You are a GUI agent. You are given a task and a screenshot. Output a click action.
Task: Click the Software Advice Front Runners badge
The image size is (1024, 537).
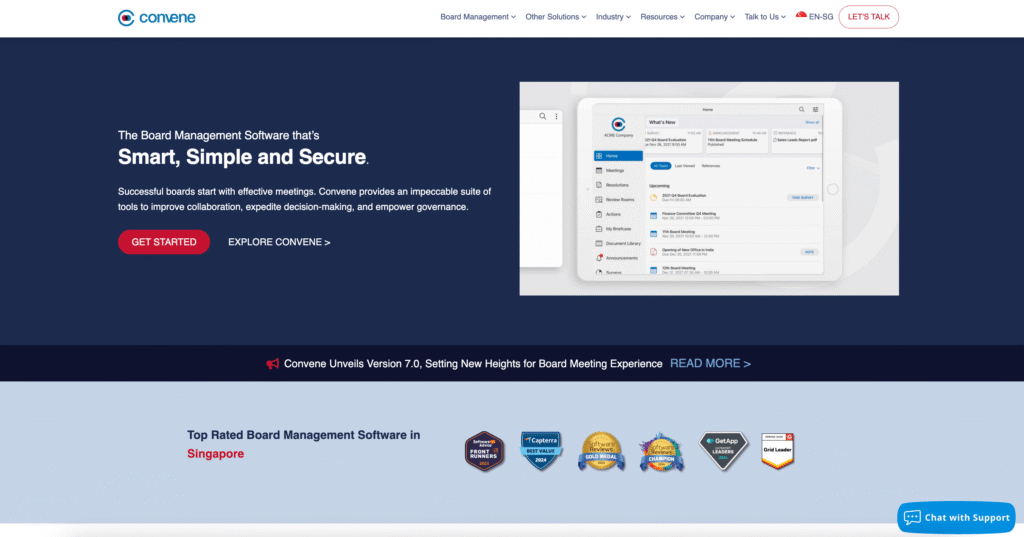click(485, 451)
